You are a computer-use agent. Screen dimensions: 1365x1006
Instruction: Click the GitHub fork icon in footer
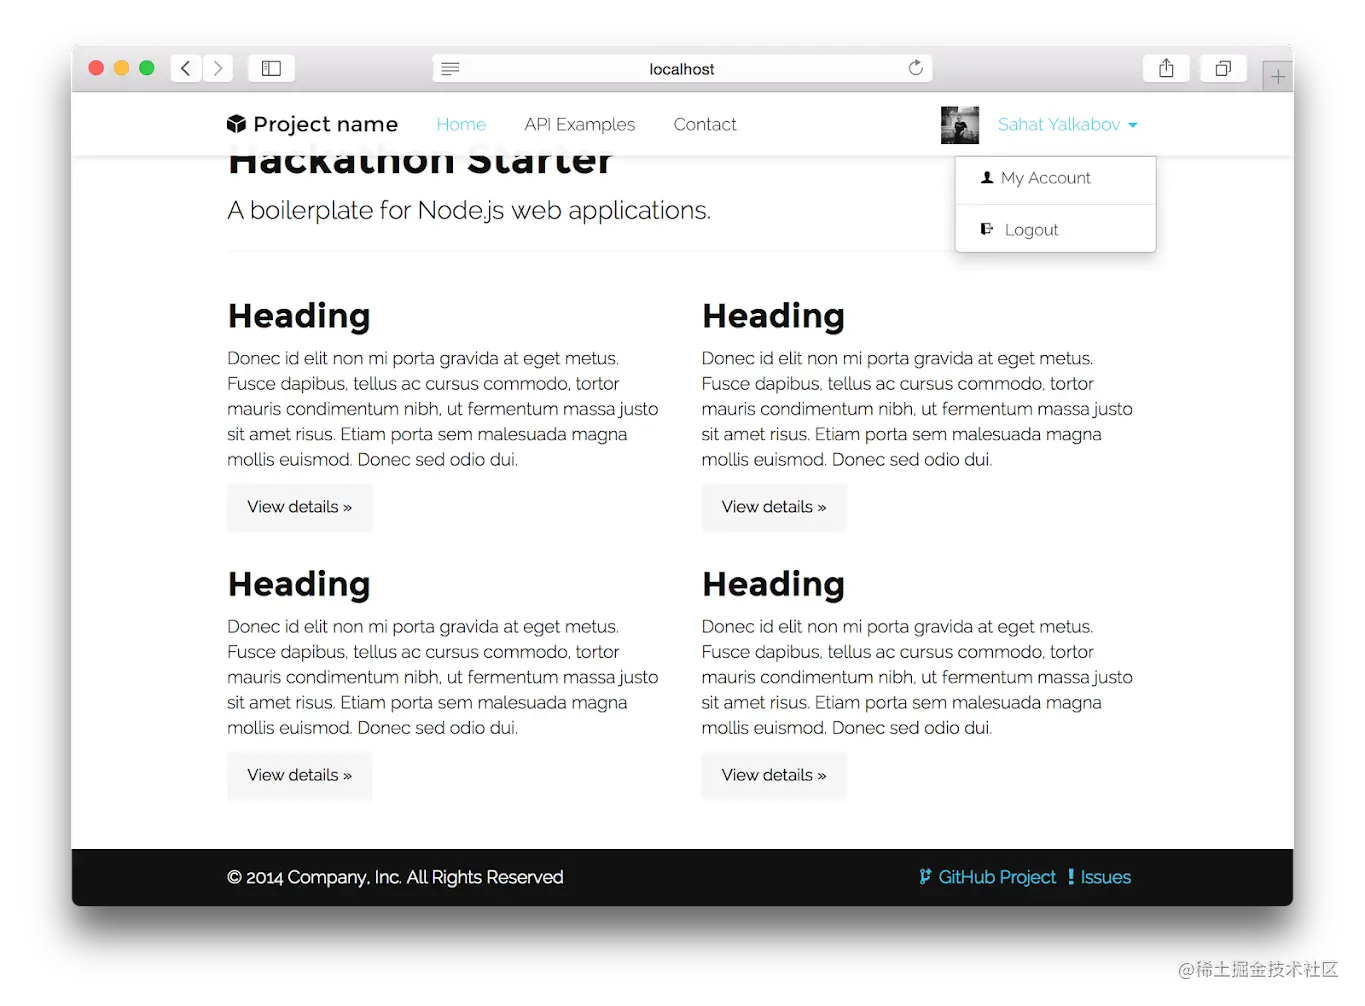(x=925, y=877)
